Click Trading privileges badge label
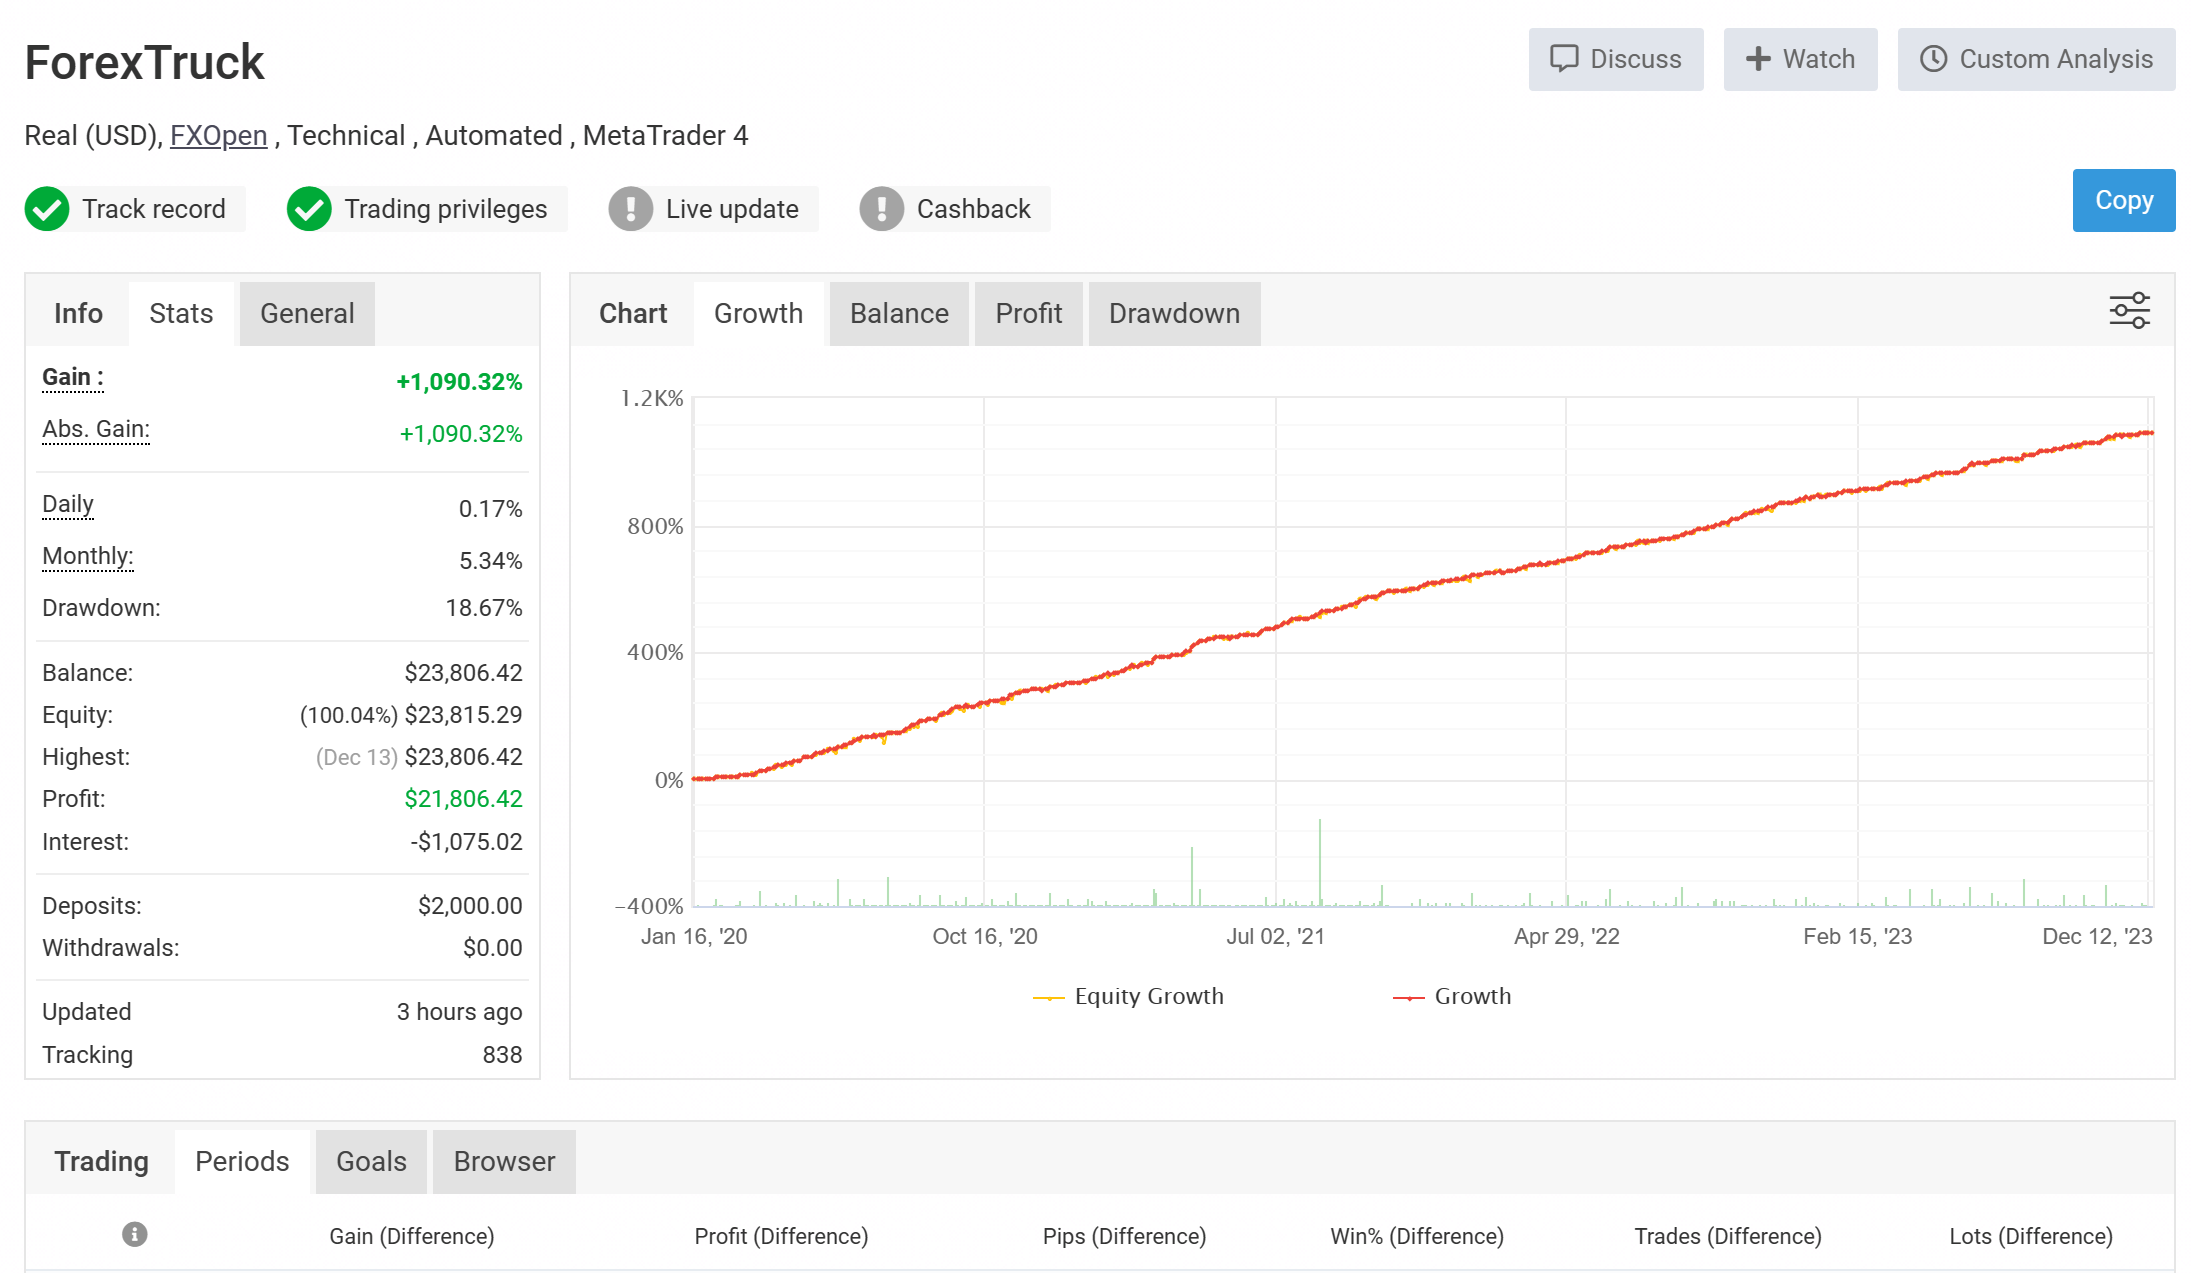 pos(446,209)
